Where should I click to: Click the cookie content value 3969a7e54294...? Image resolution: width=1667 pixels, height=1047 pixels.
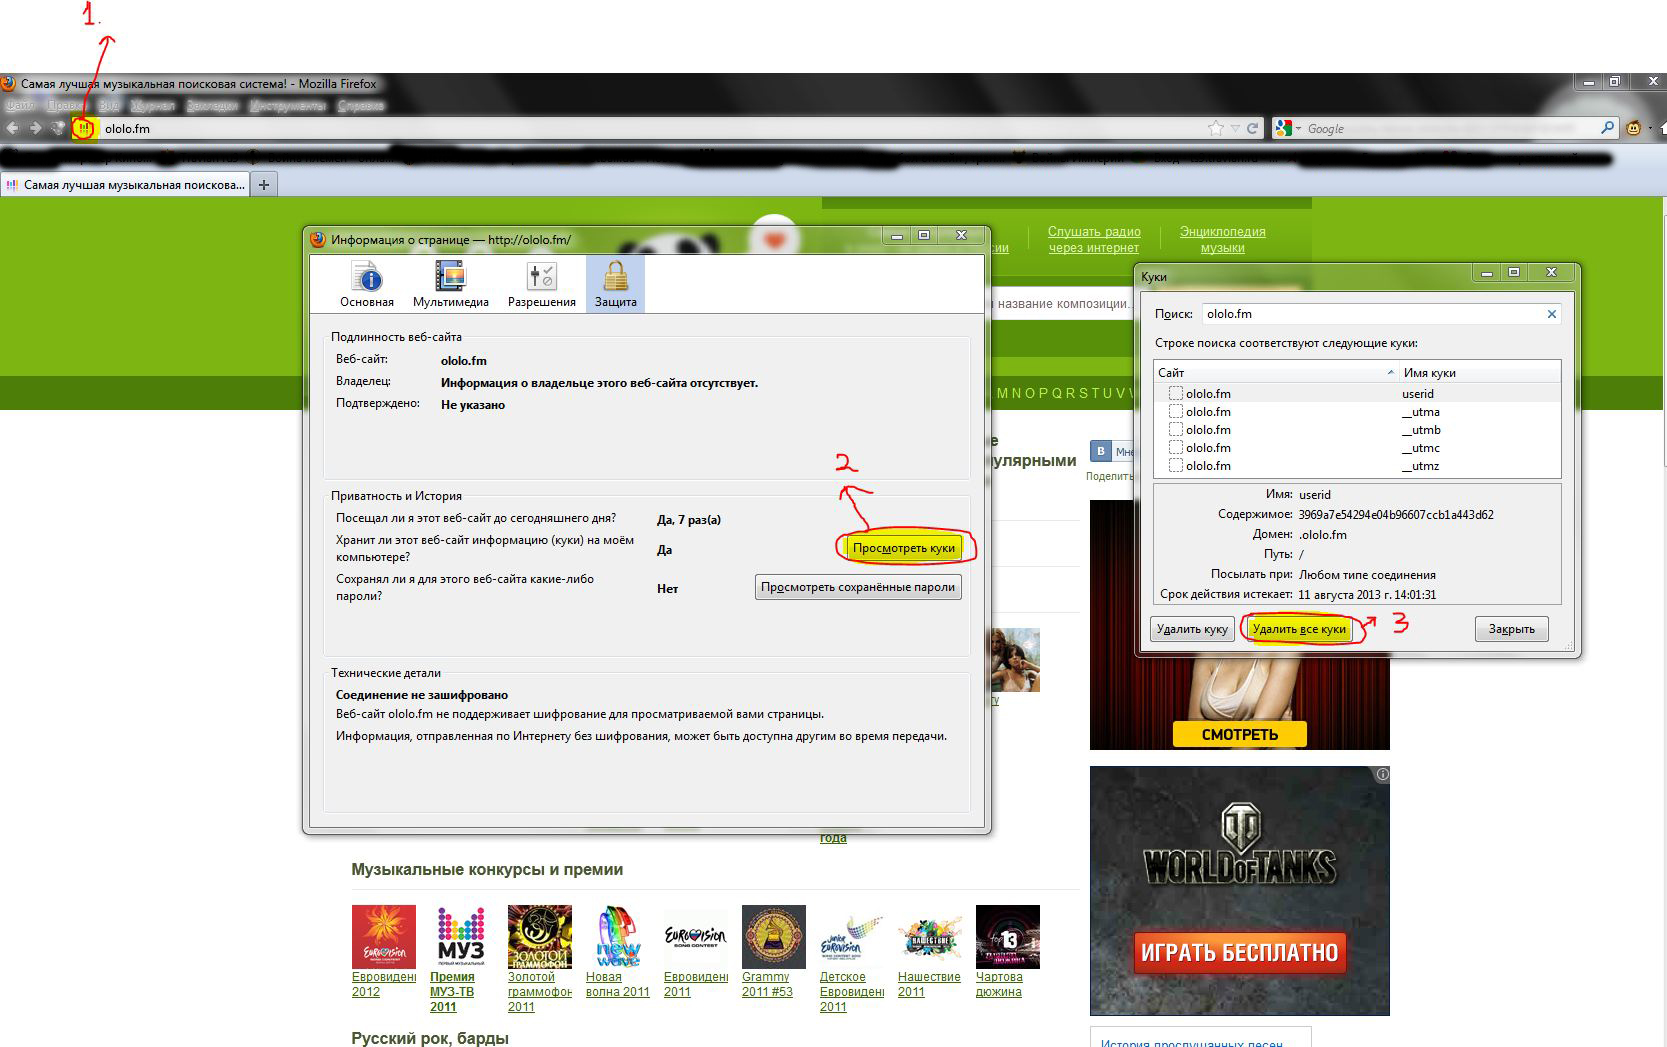(x=1396, y=515)
